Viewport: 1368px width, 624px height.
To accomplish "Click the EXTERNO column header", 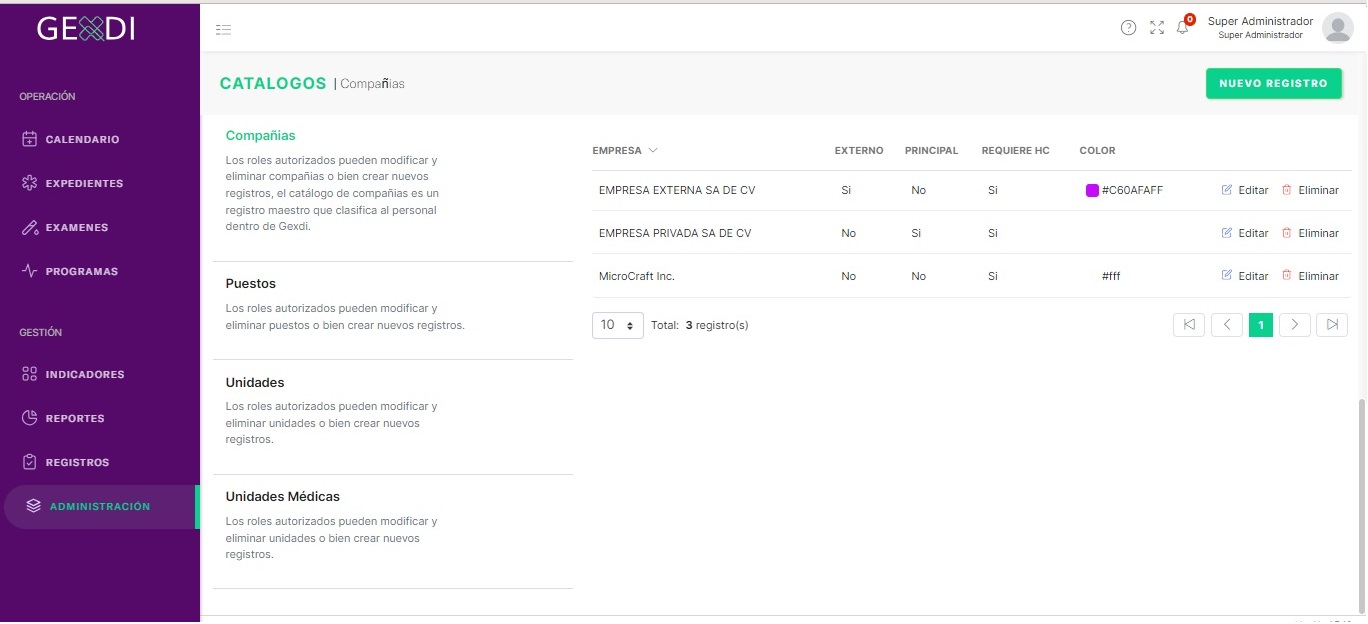I will (859, 151).
